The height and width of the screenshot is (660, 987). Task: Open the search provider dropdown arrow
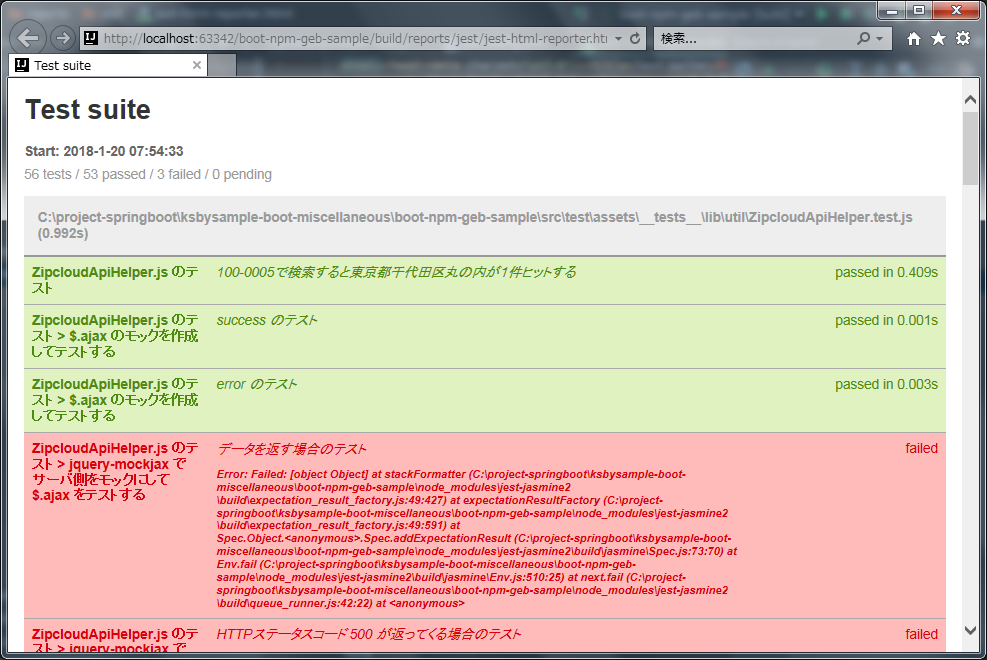click(879, 38)
